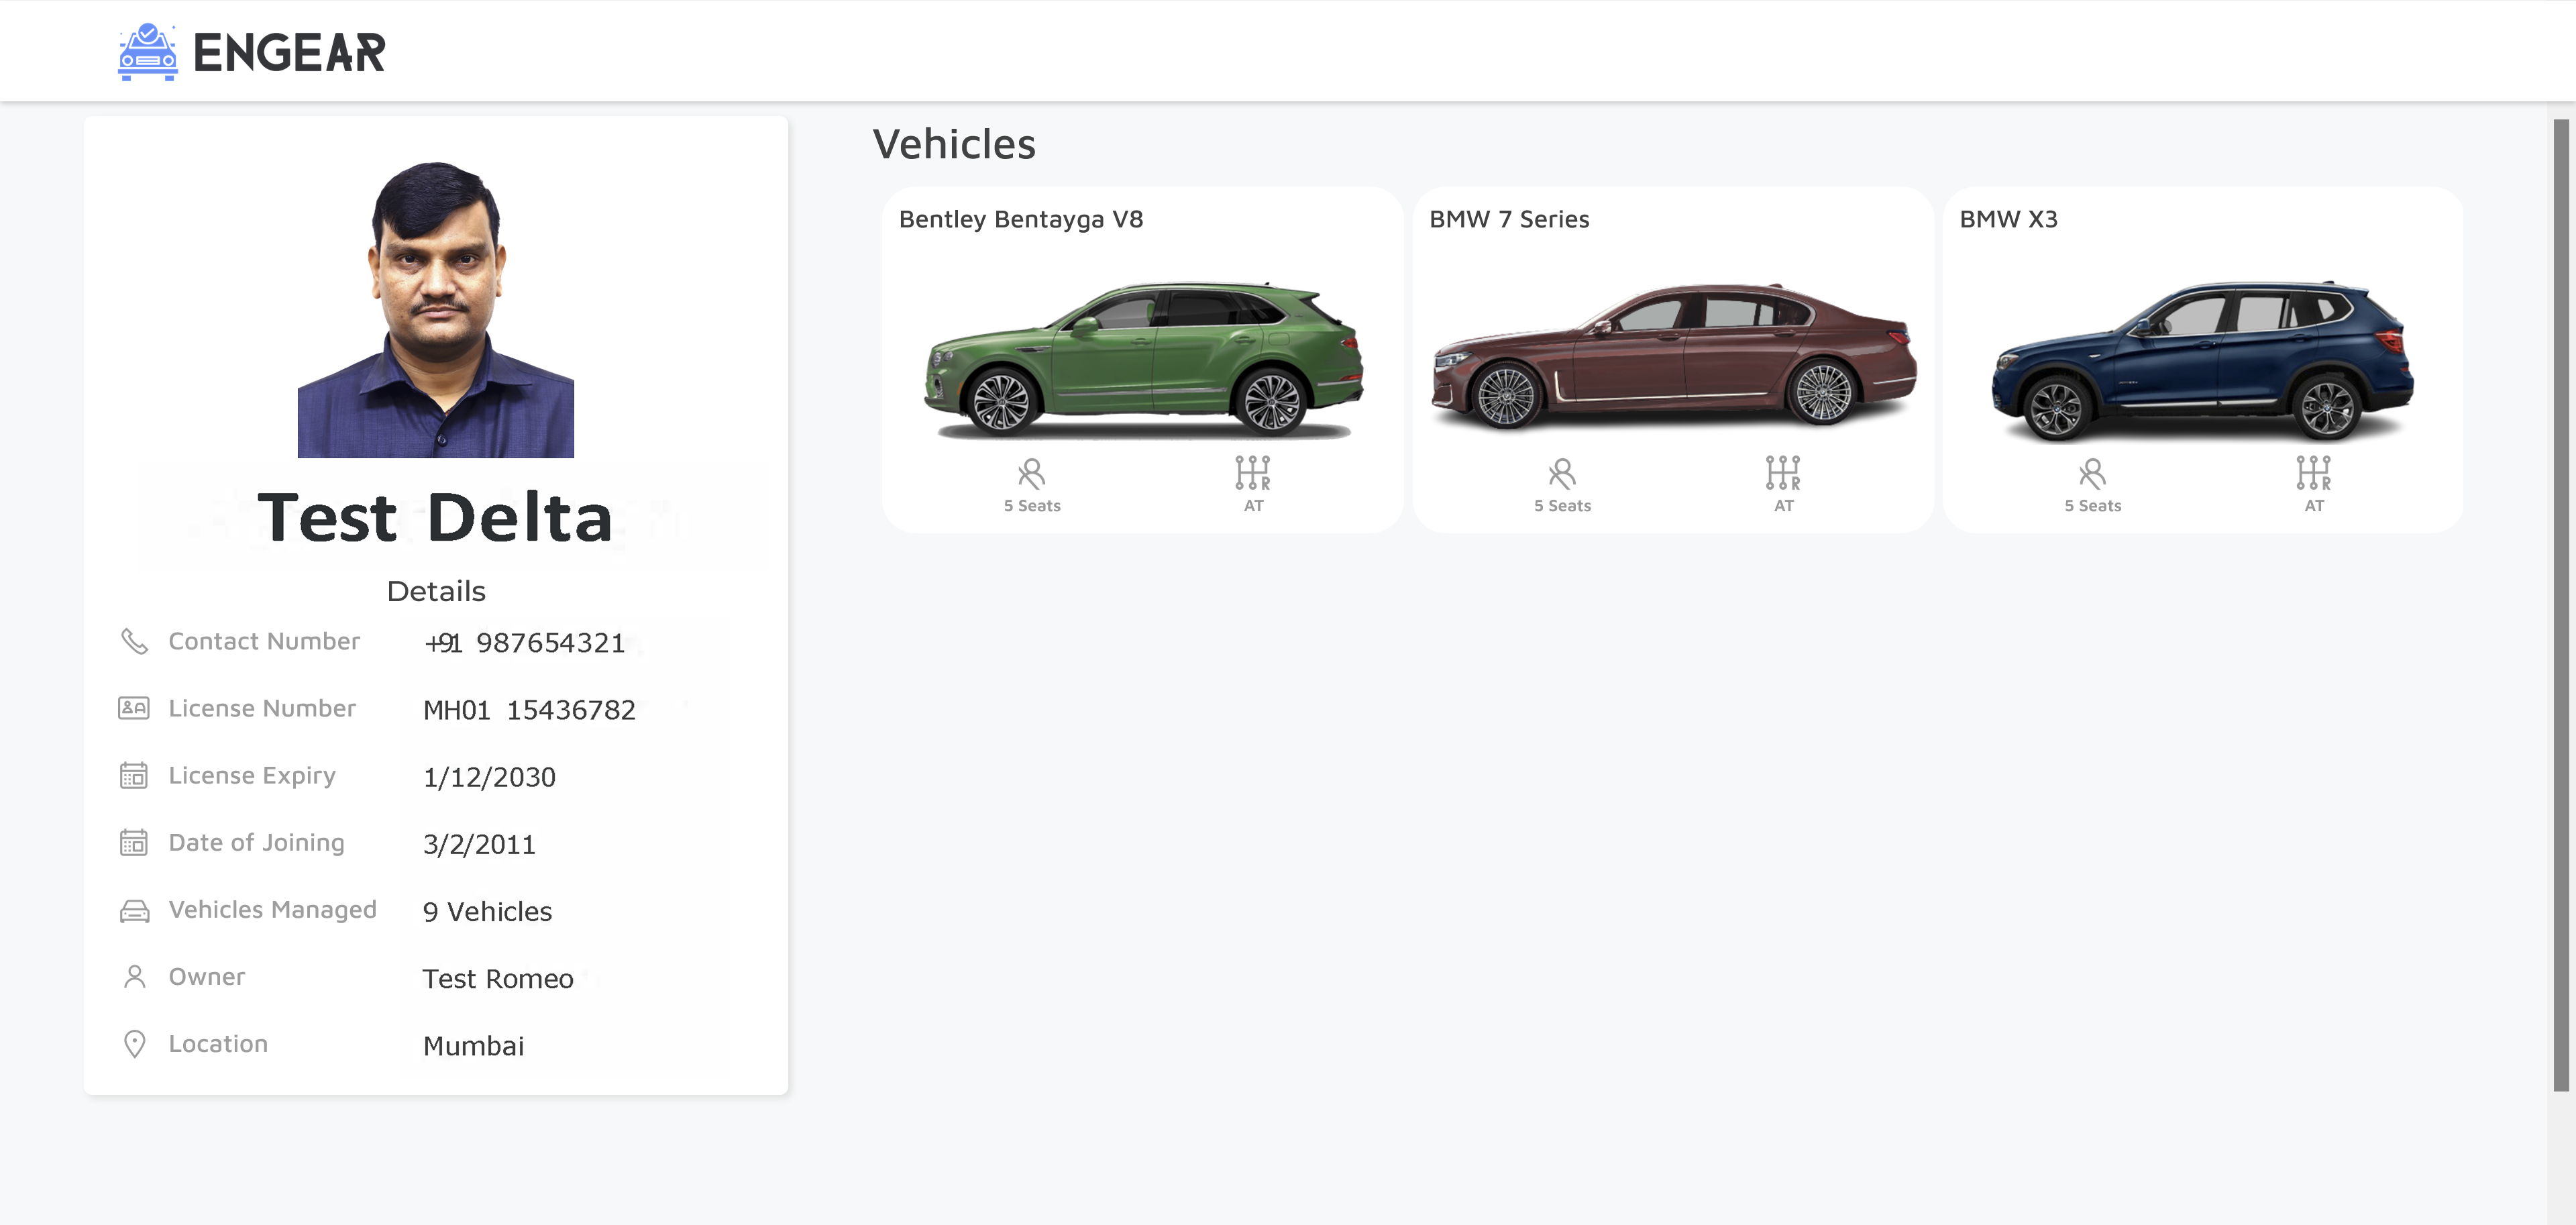
Task: Click license expiry date 1/12/2030
Action: tap(489, 777)
